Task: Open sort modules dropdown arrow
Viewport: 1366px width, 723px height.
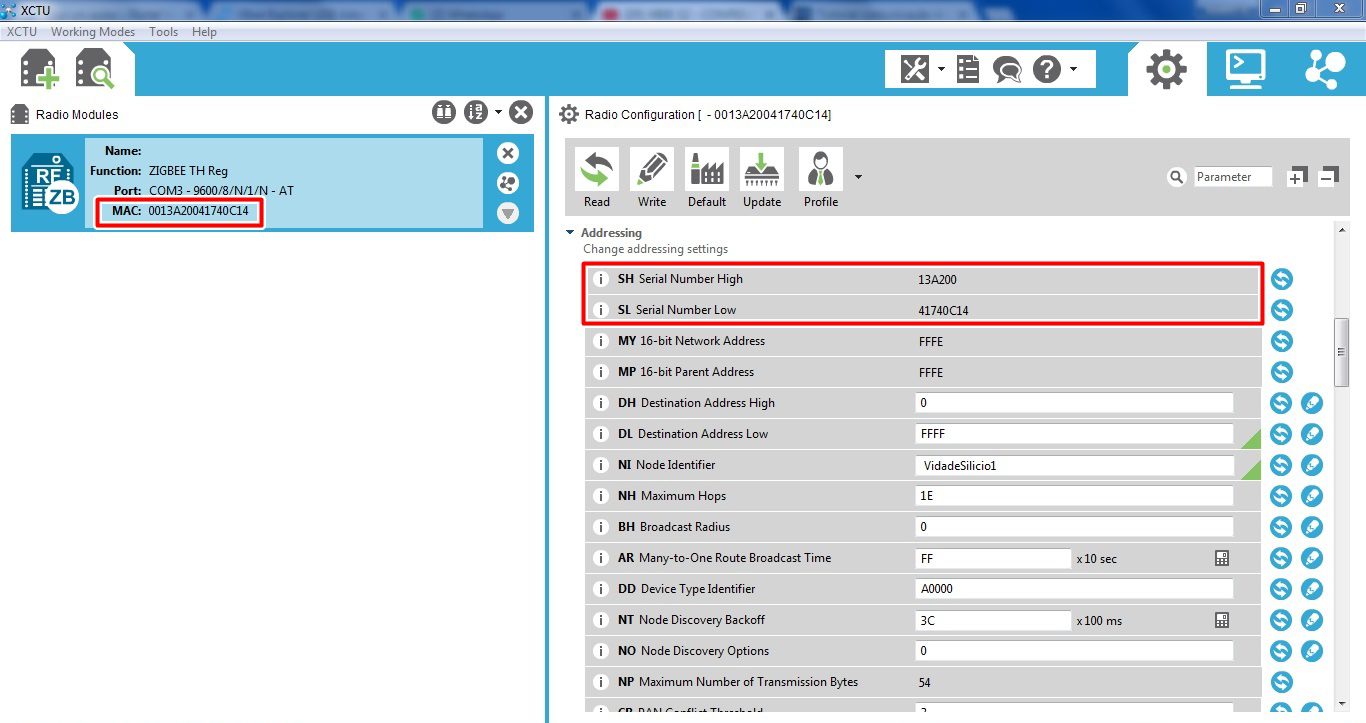Action: [x=498, y=112]
